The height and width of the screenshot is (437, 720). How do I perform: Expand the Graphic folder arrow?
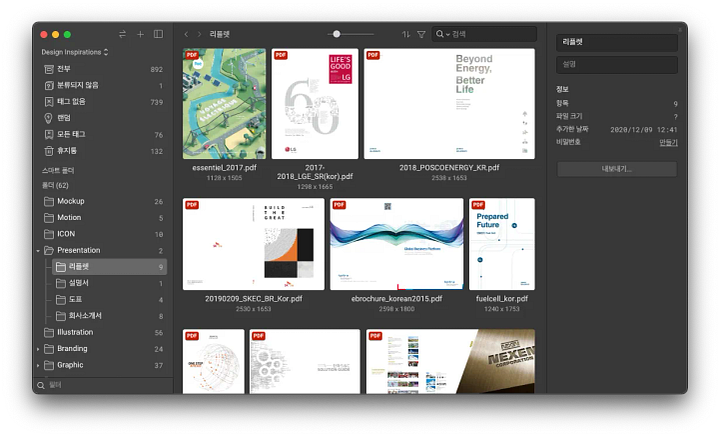pos(38,365)
